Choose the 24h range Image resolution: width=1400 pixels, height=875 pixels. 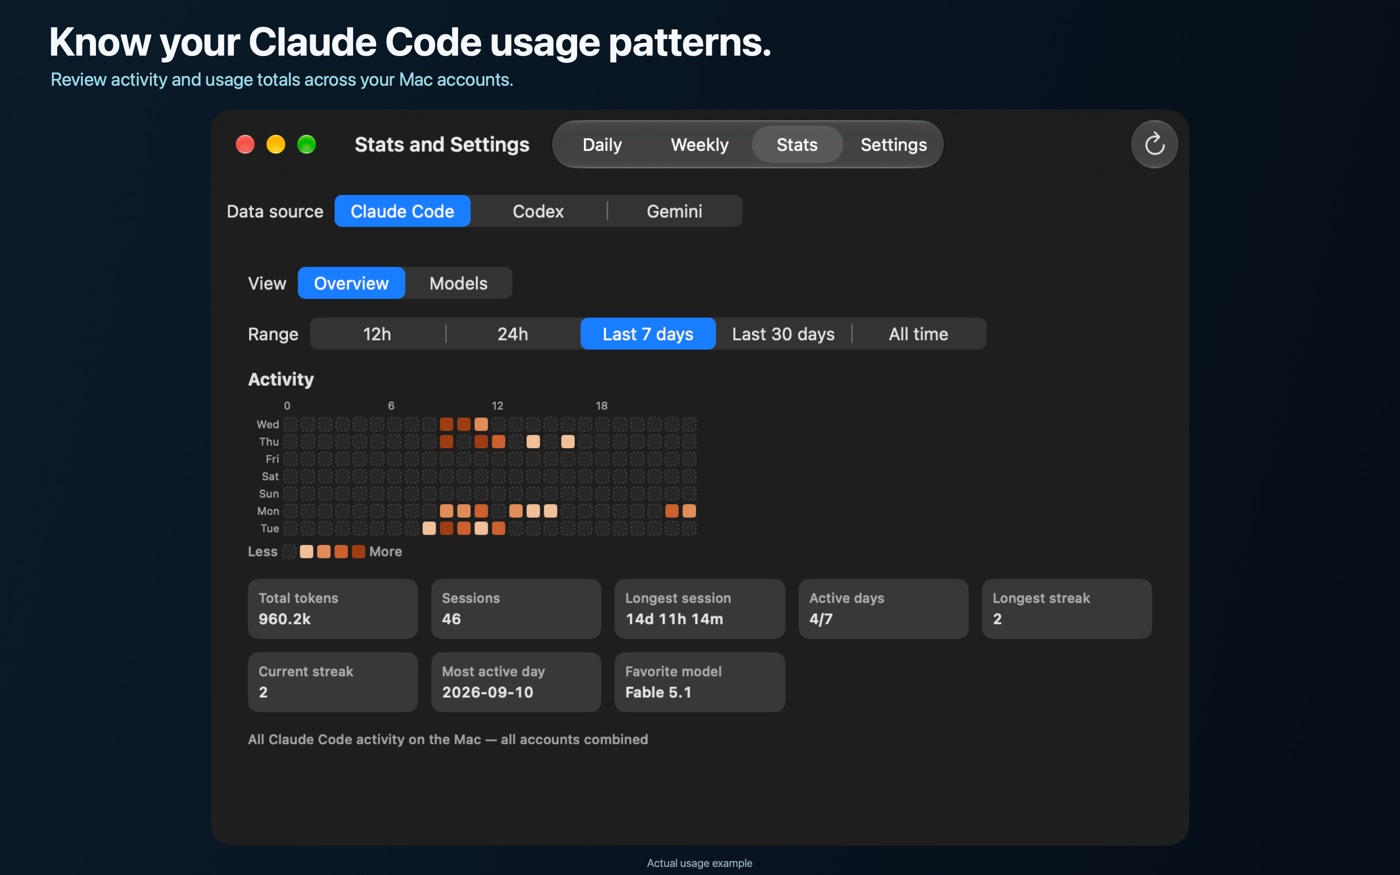pos(512,334)
